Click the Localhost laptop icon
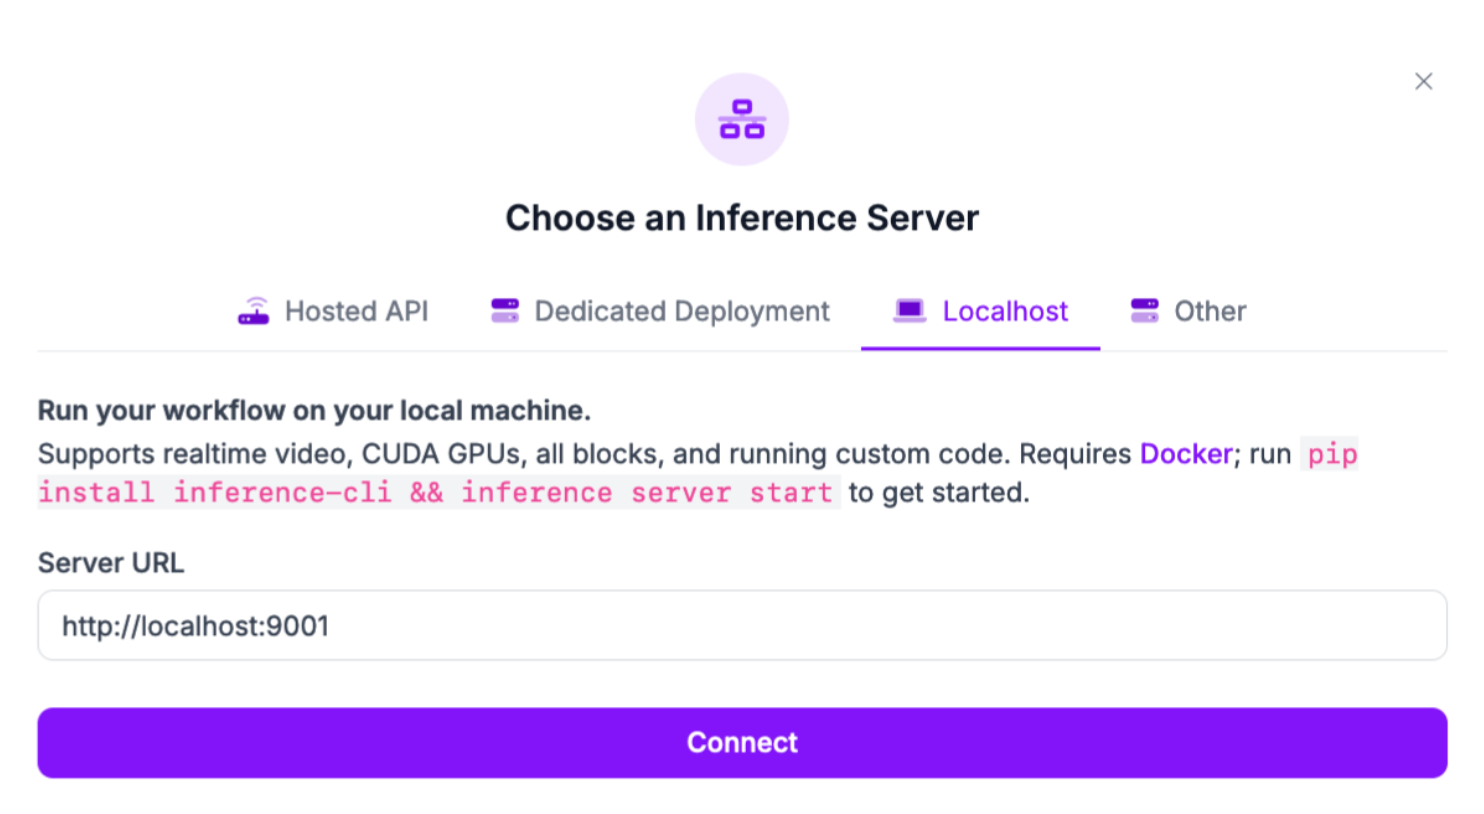1484x814 pixels. coord(909,311)
